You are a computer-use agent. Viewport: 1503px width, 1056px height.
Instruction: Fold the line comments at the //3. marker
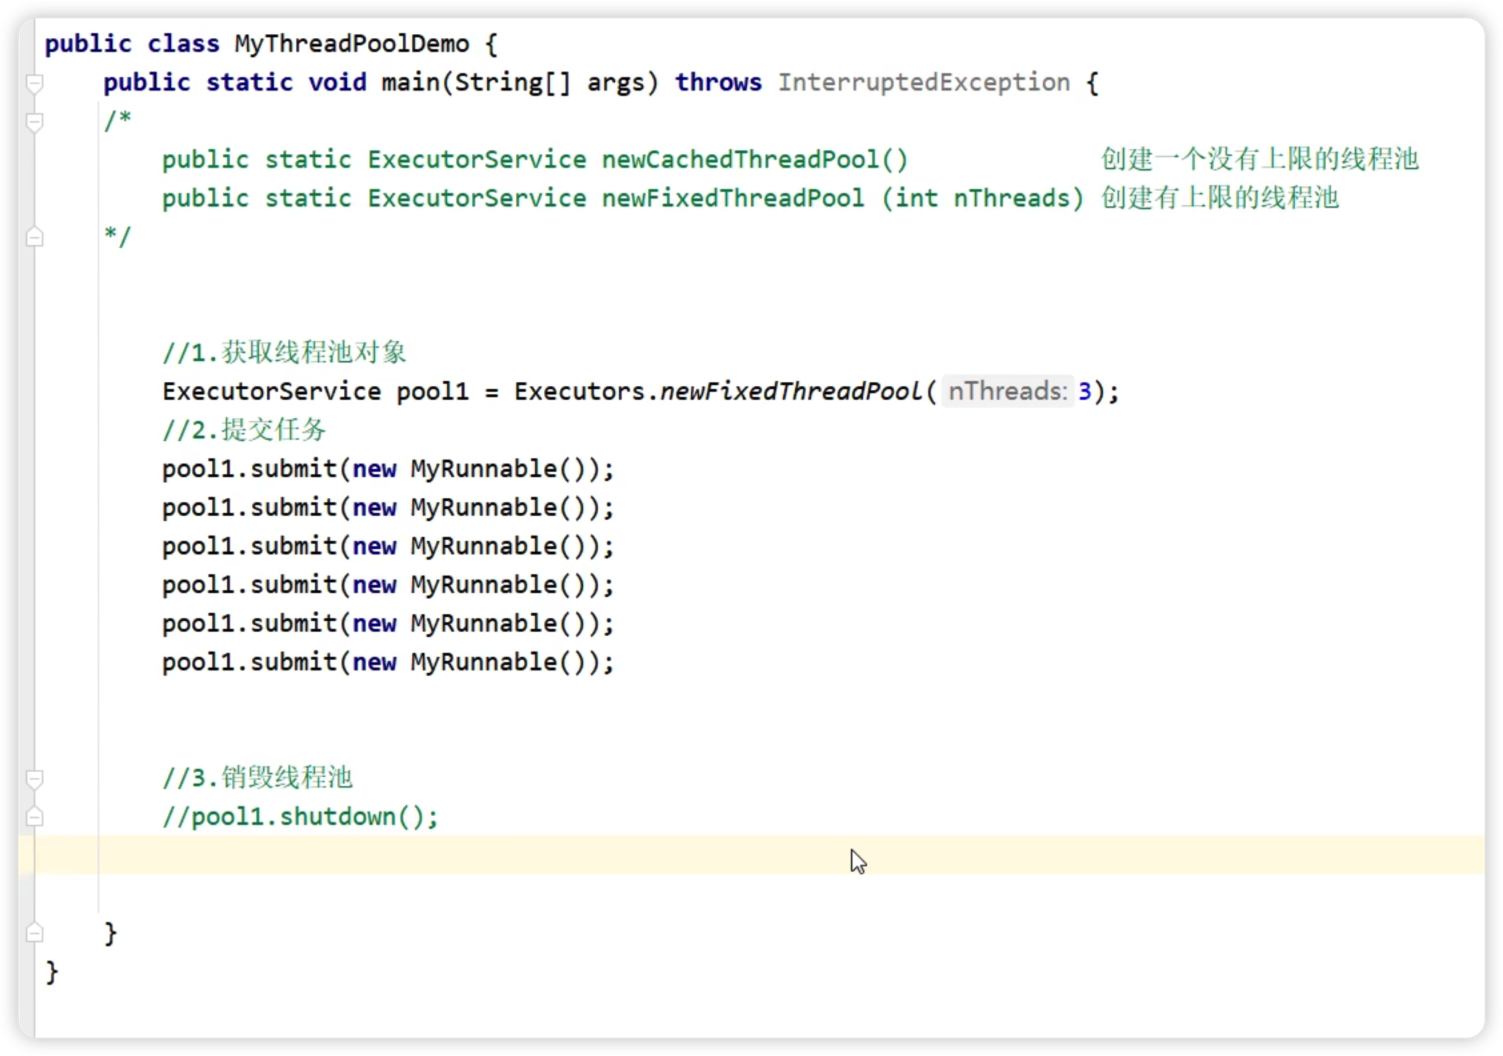[35, 778]
